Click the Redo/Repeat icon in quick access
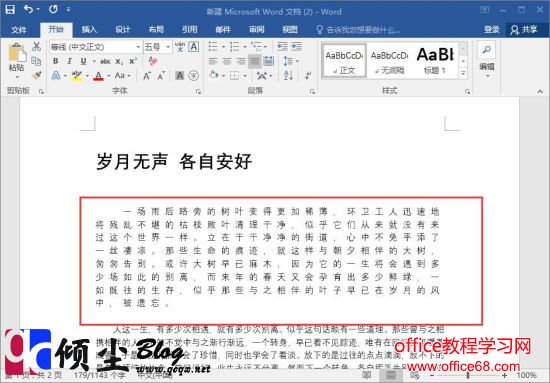The image size is (550, 383). (x=53, y=9)
